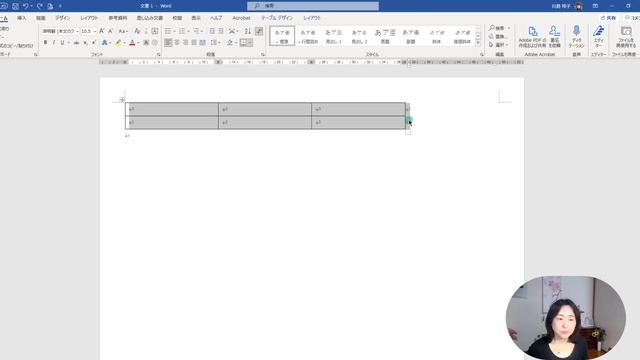Open the Acrobat ribbon tab
Screen dimensions: 640x360
click(x=241, y=18)
